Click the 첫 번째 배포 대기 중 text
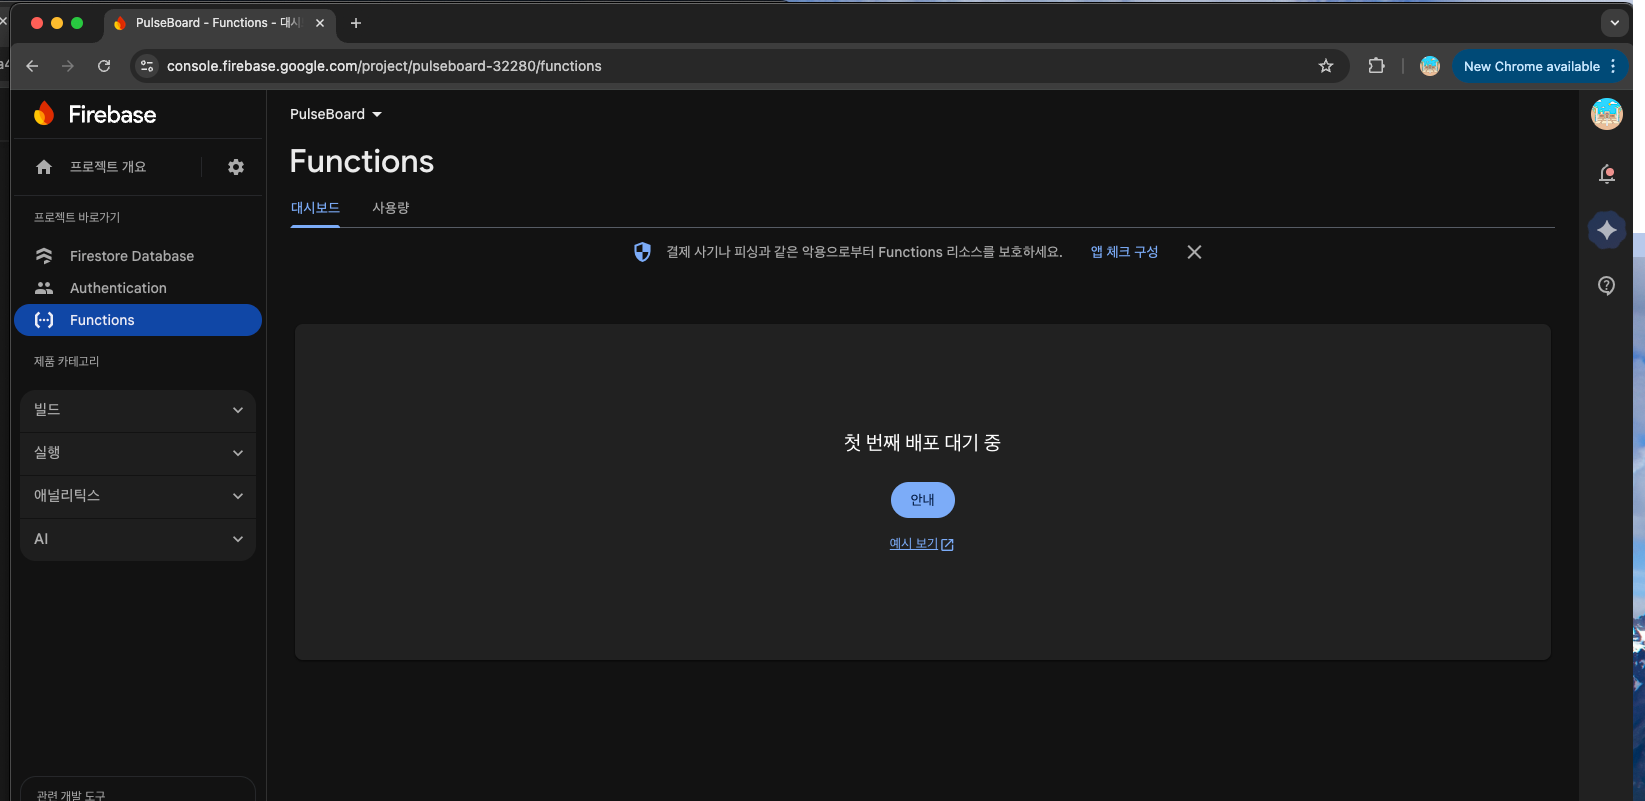 [922, 443]
